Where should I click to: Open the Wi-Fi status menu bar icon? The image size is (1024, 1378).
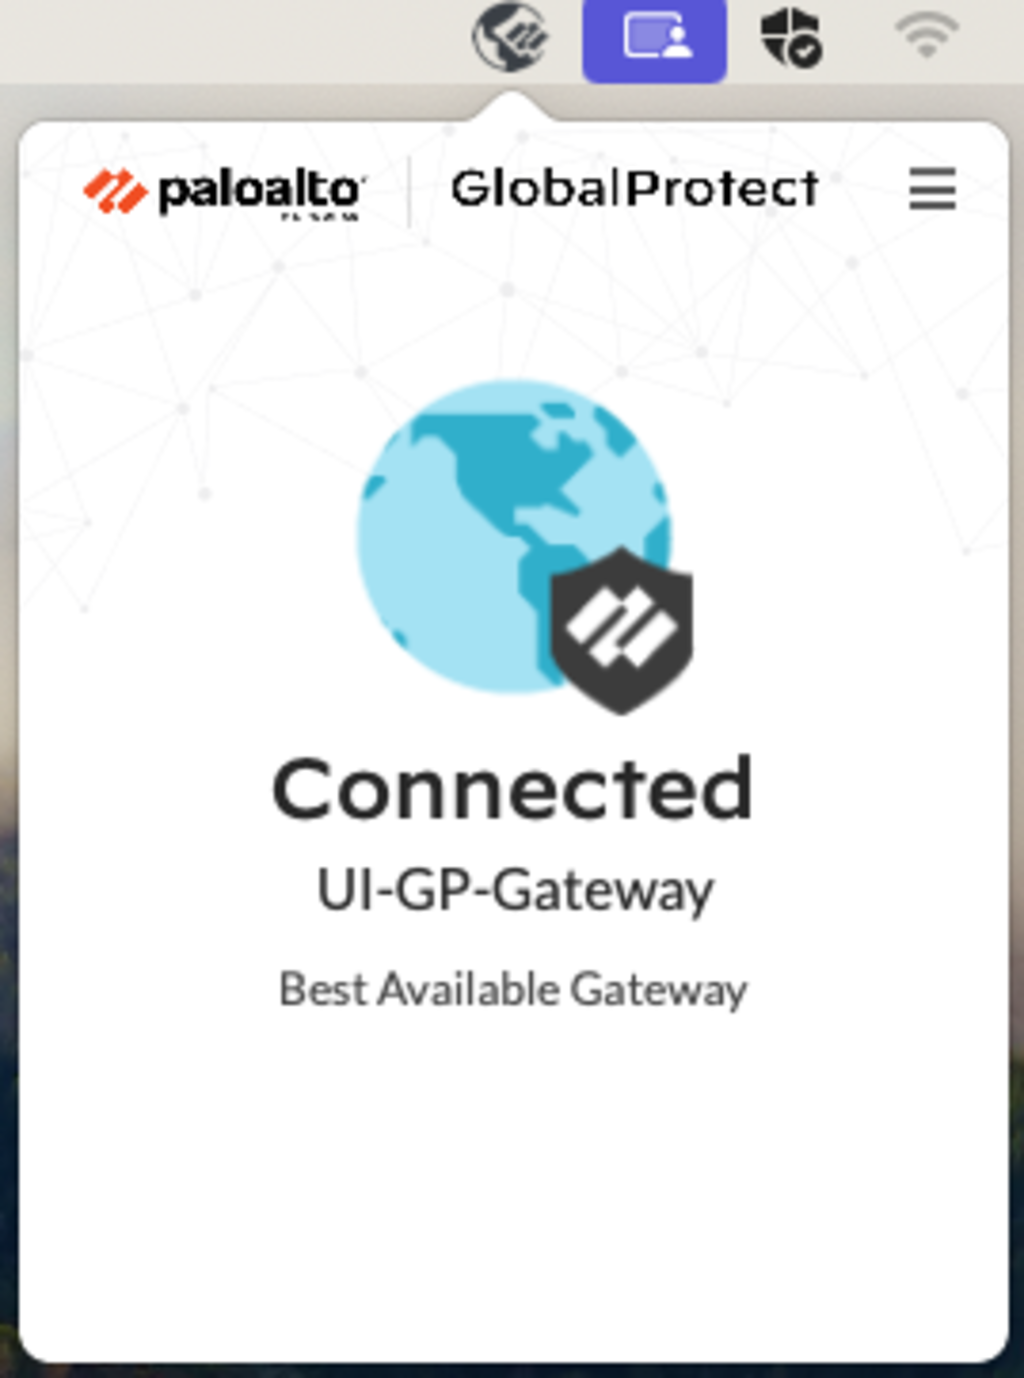pos(927,36)
